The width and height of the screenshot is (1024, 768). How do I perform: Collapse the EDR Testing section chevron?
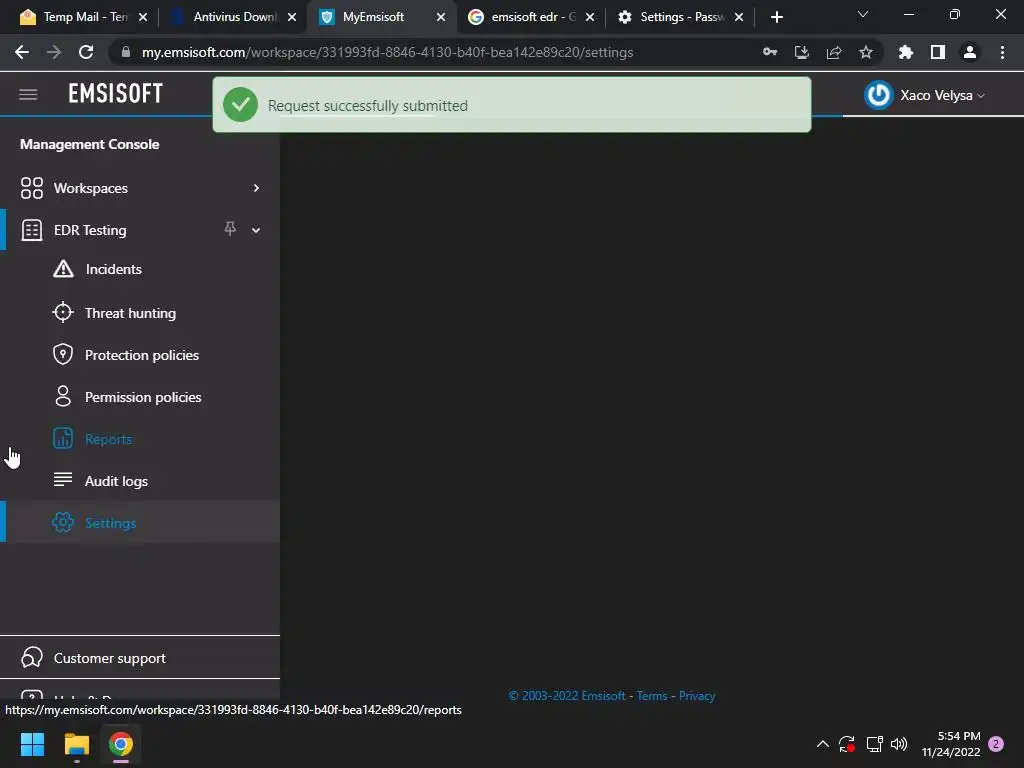click(x=256, y=230)
